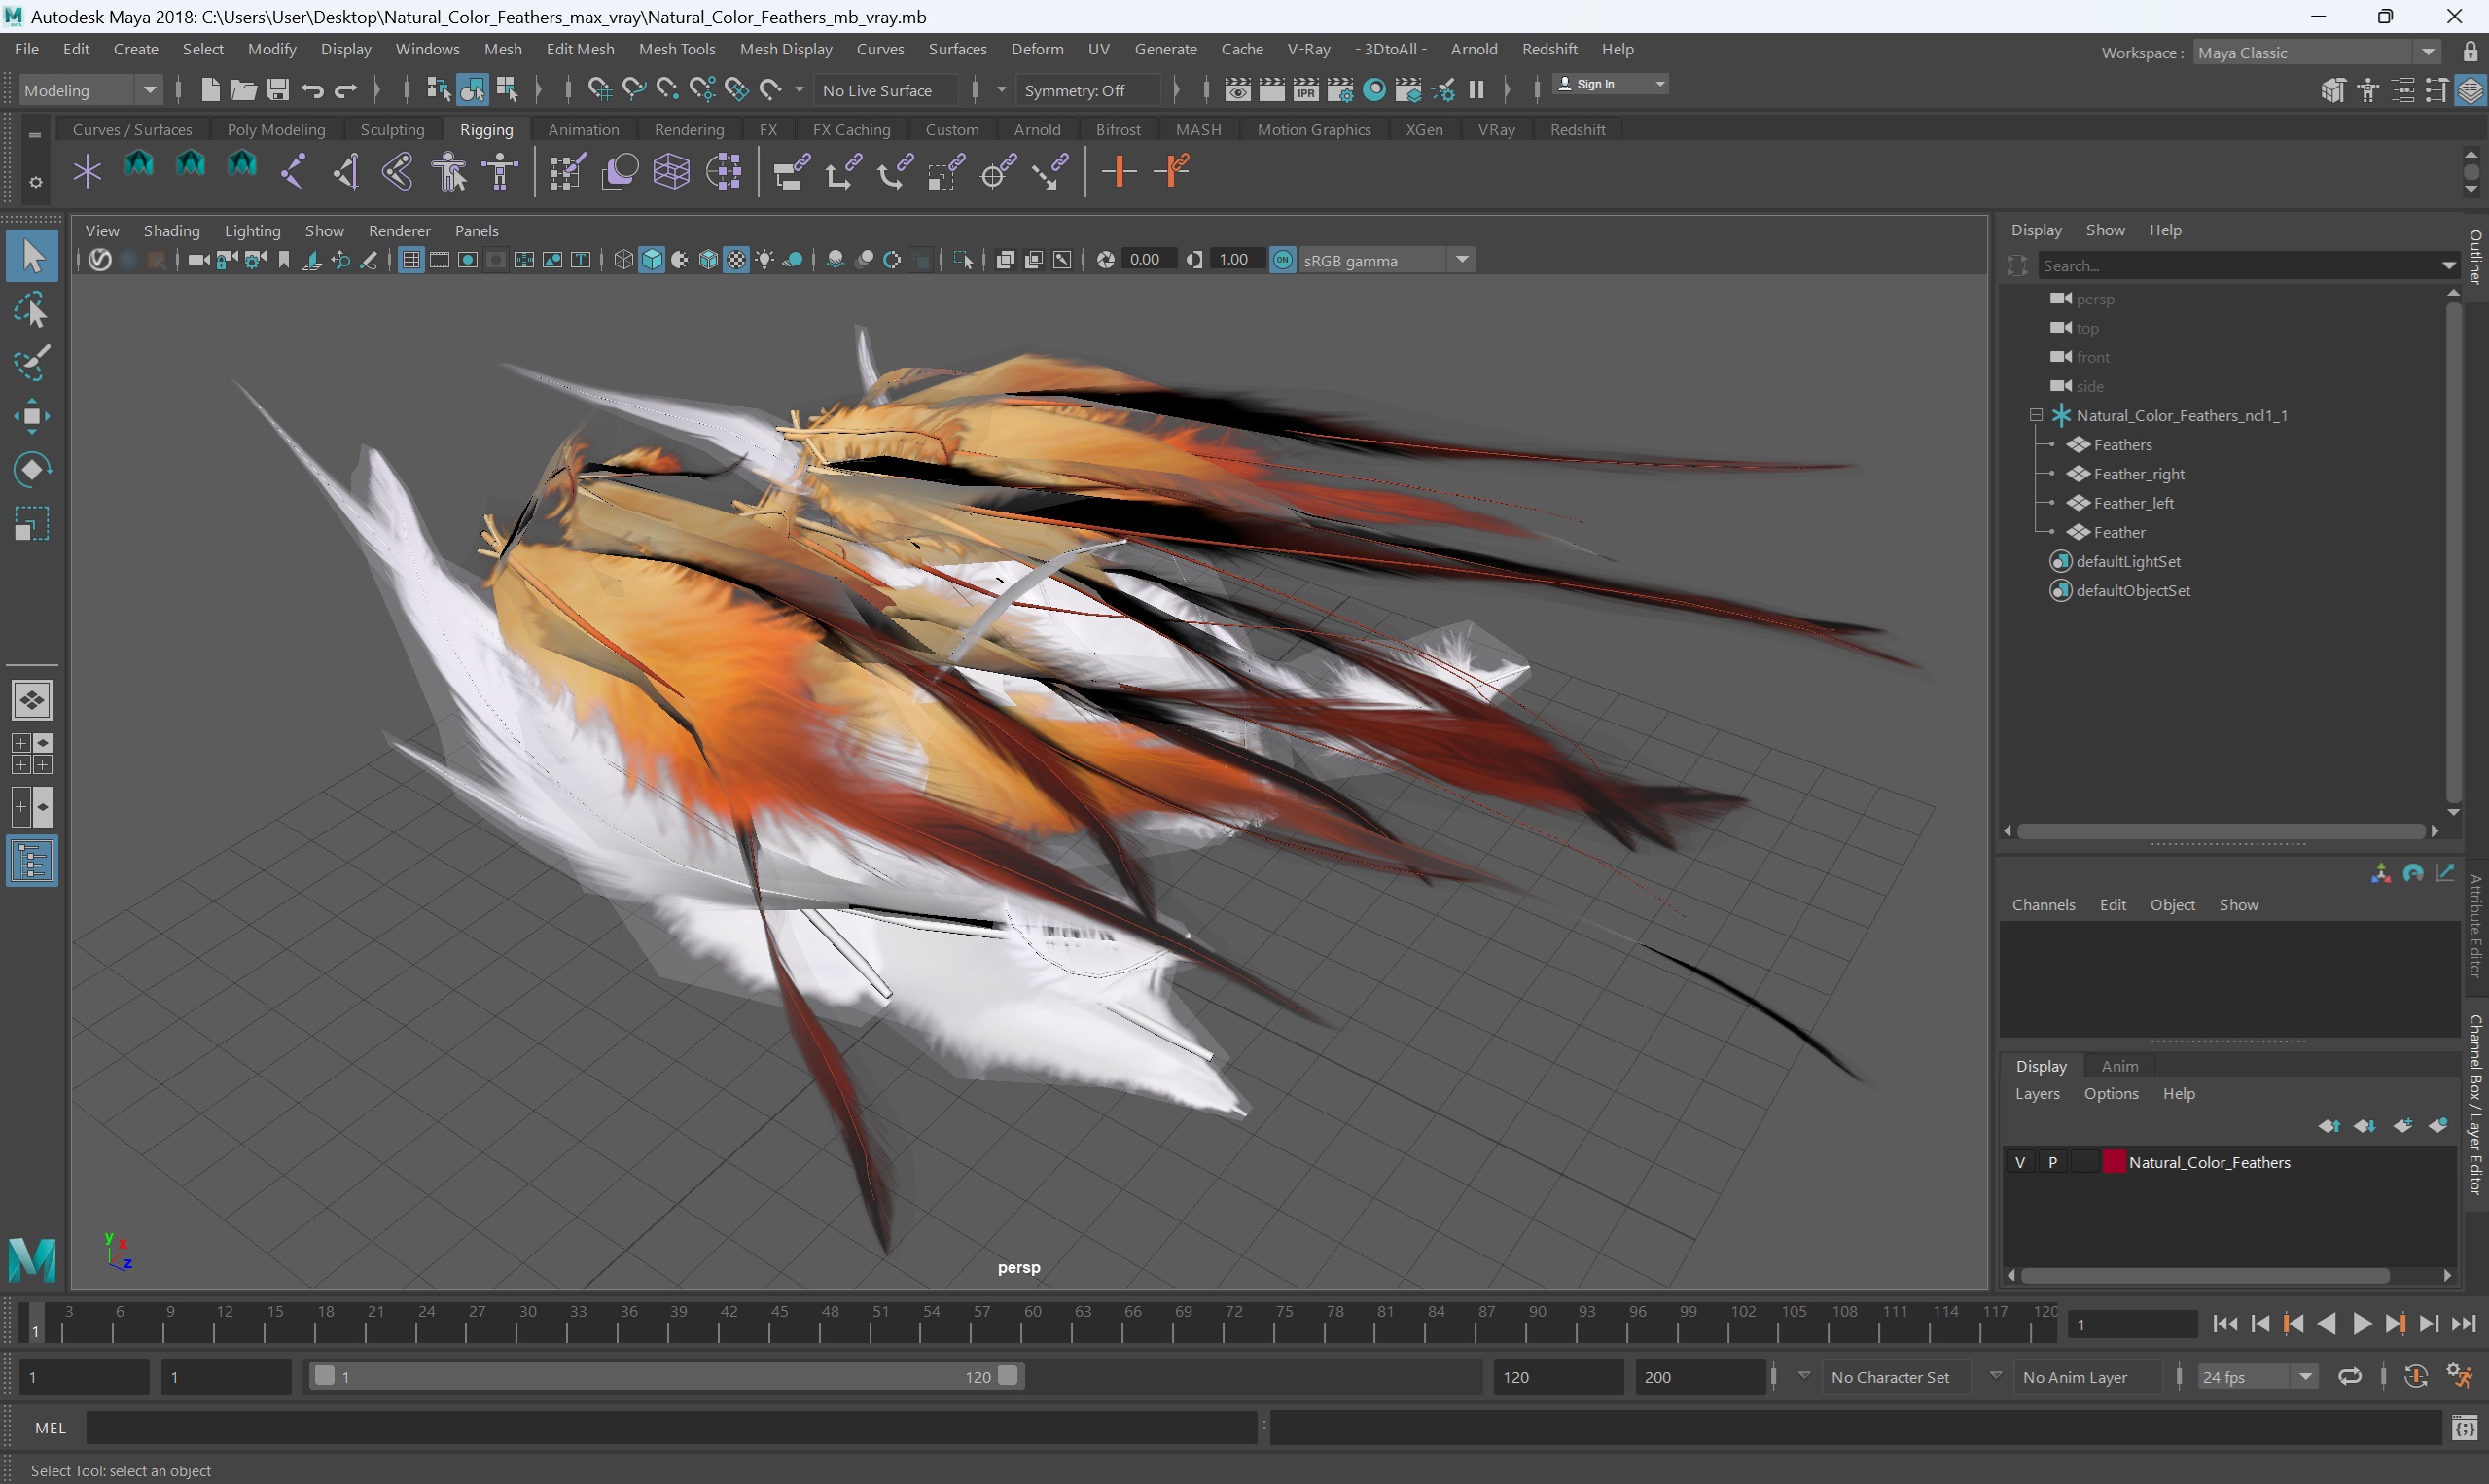
Task: Go to start of playback range
Action: (2226, 1324)
